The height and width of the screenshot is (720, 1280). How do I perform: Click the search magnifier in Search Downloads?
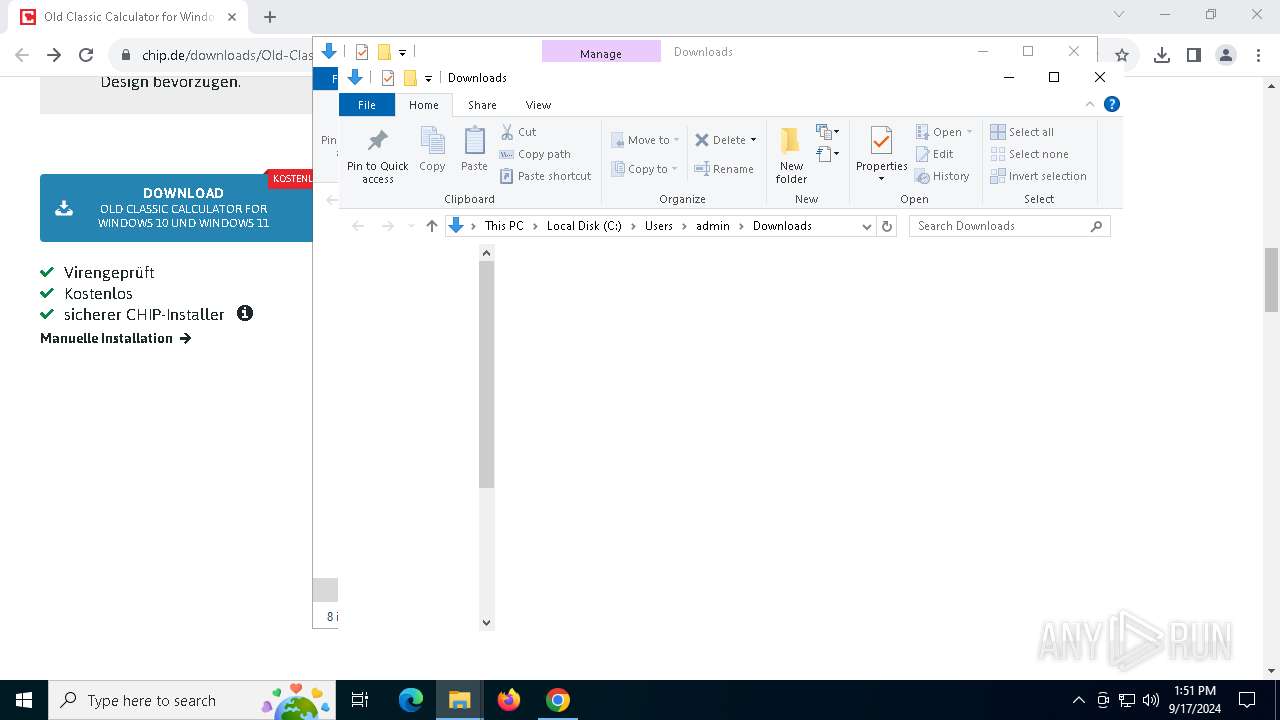1096,226
